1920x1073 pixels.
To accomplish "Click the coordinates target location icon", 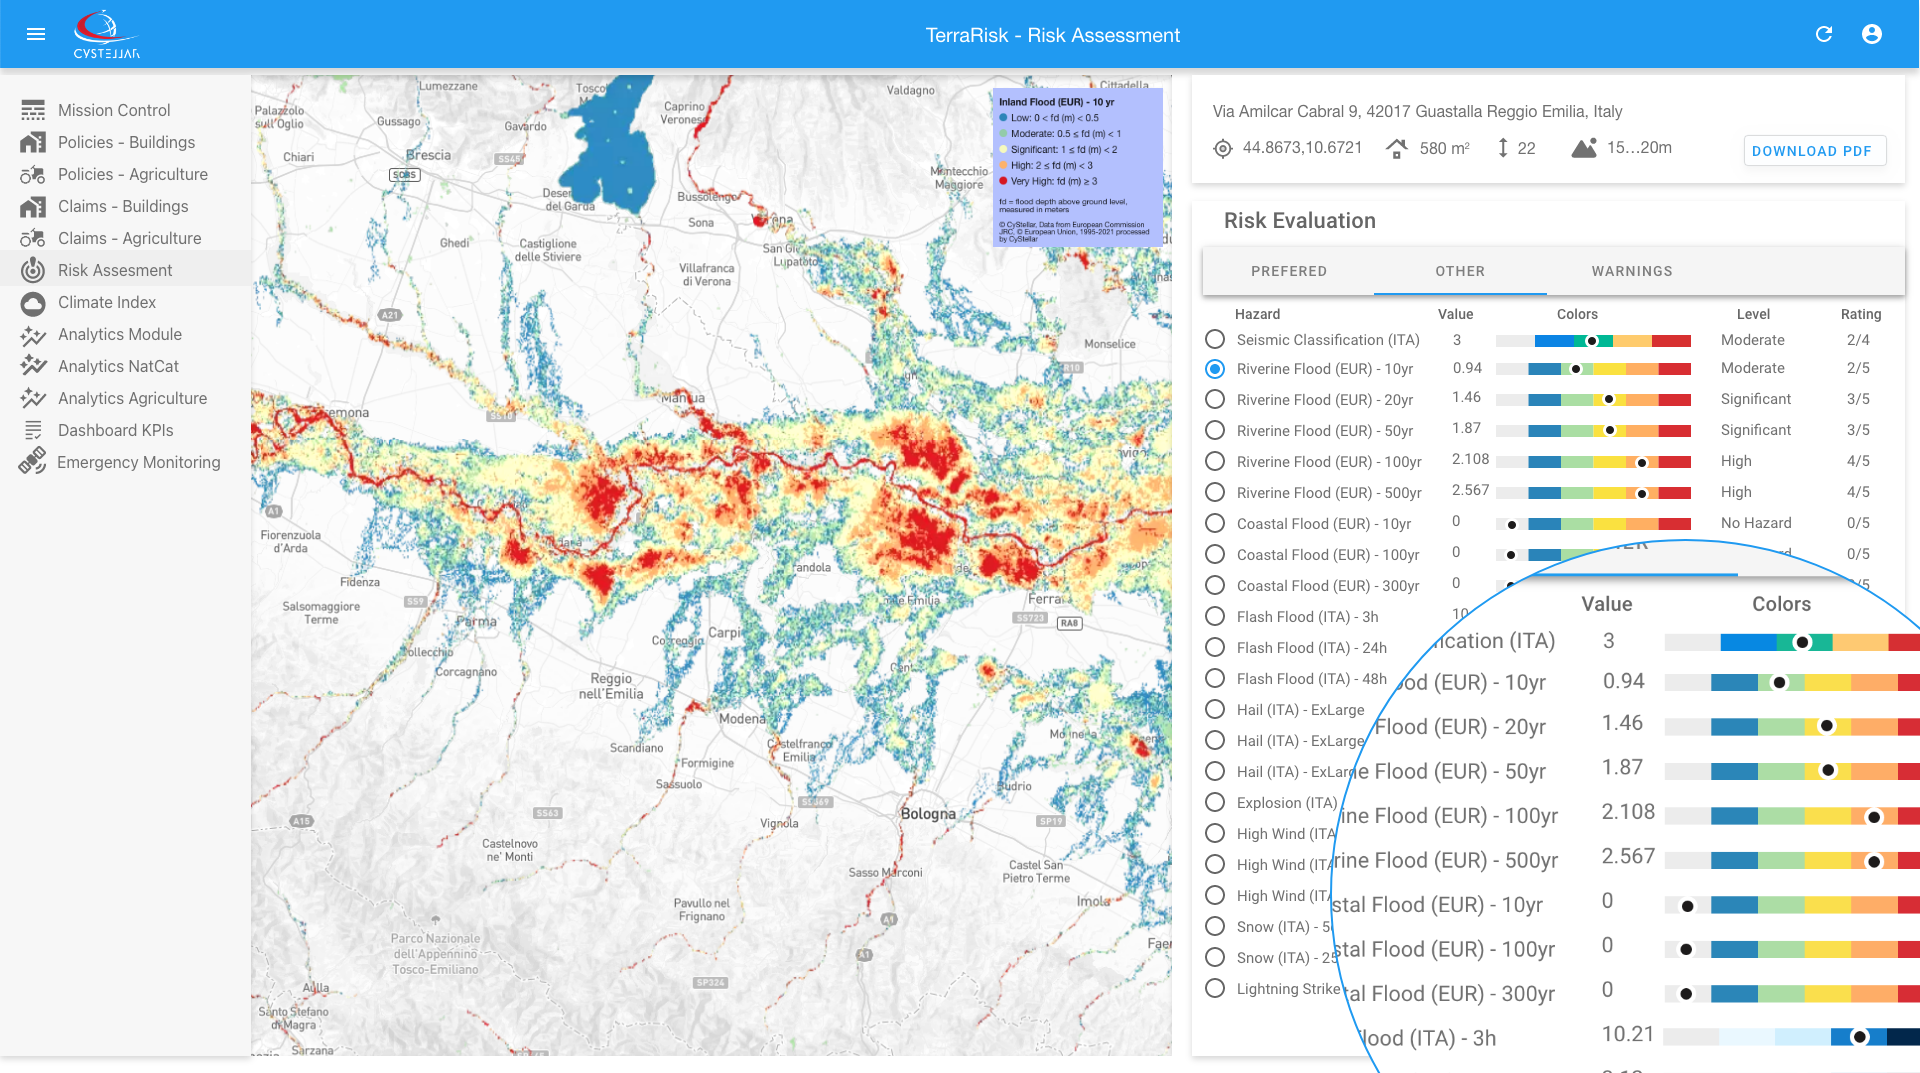I will tap(1222, 149).
